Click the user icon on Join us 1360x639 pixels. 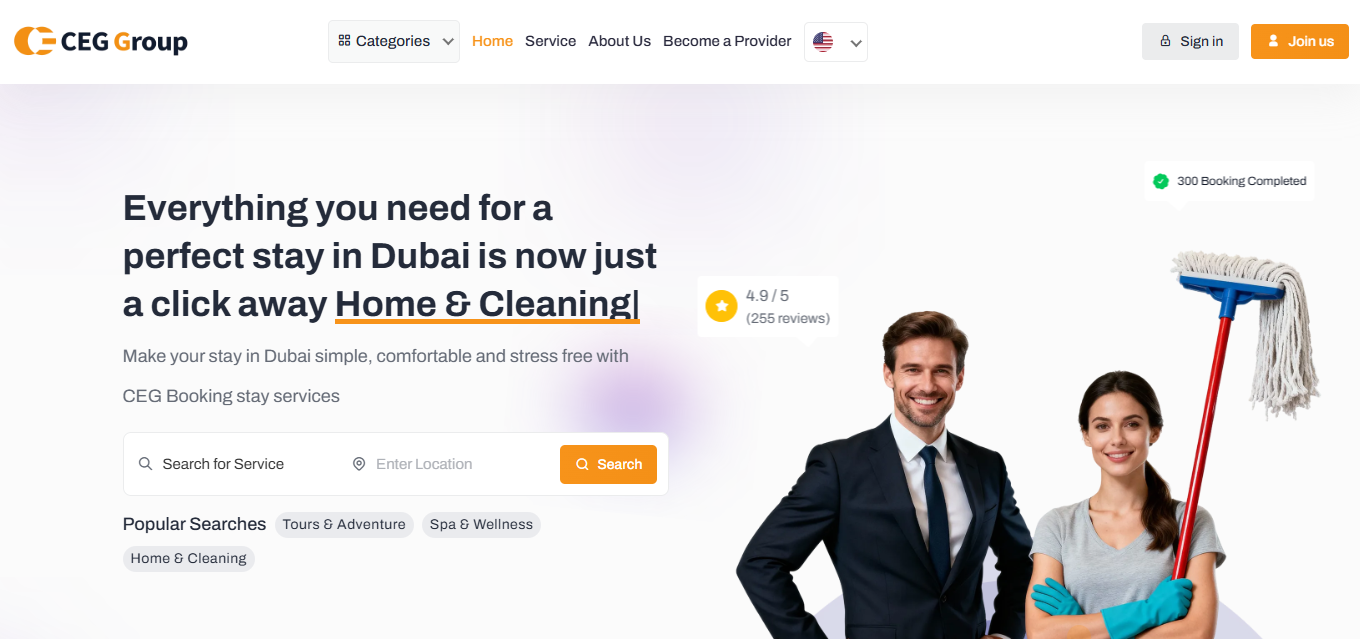[1273, 41]
